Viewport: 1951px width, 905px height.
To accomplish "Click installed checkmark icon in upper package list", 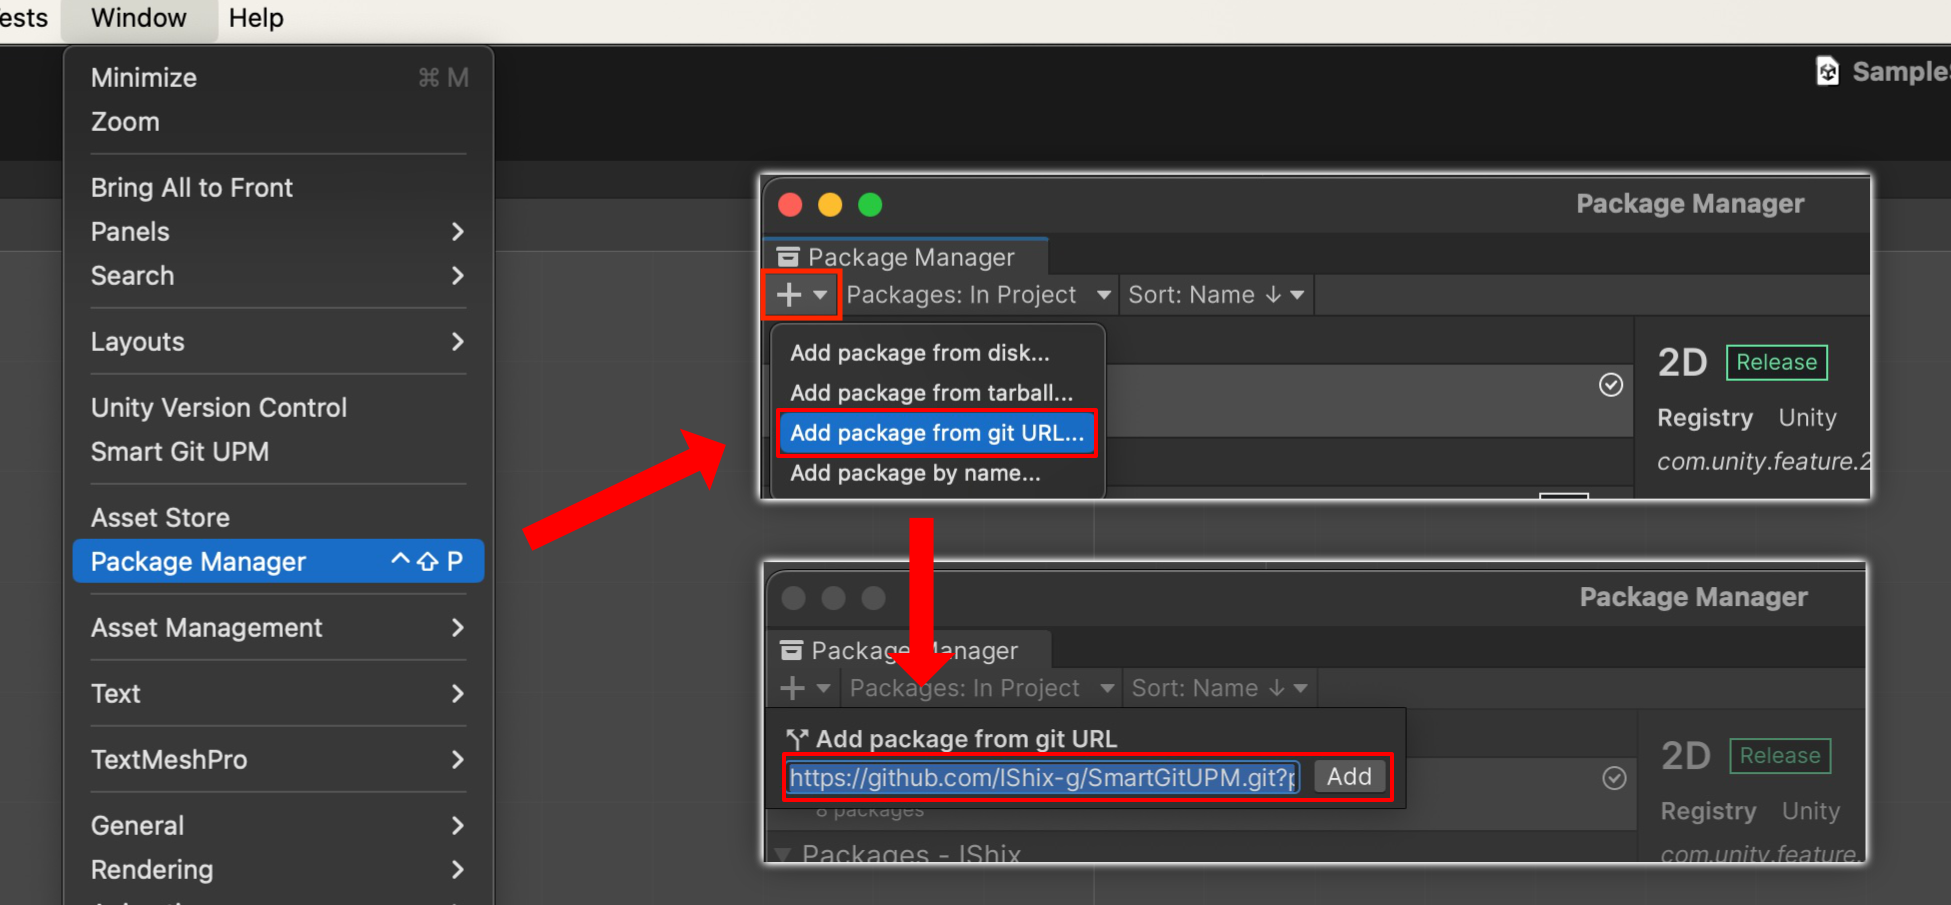I will pyautogui.click(x=1610, y=385).
